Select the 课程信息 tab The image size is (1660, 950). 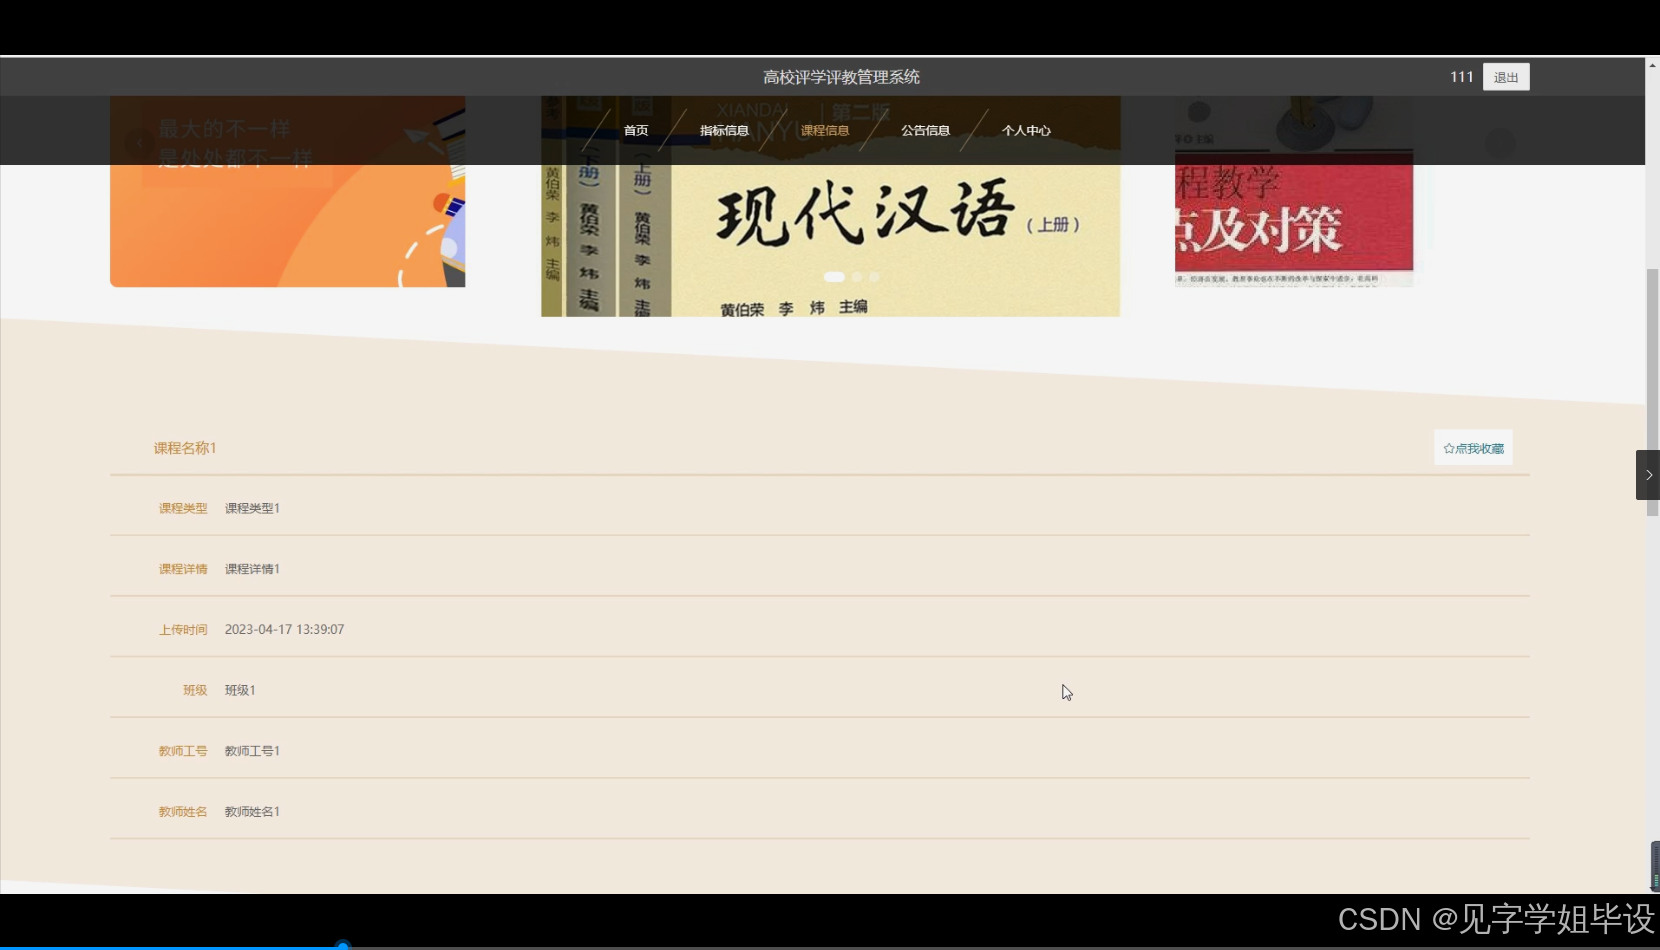826,130
